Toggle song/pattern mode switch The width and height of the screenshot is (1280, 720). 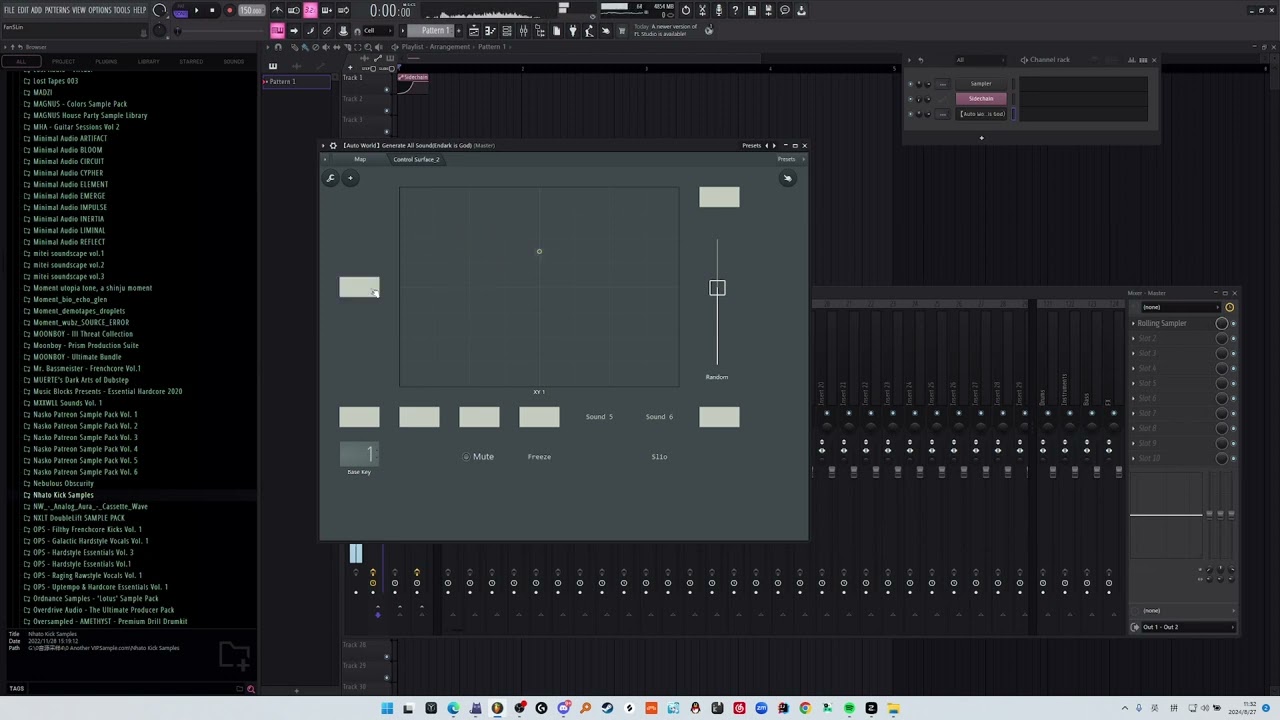(x=180, y=10)
